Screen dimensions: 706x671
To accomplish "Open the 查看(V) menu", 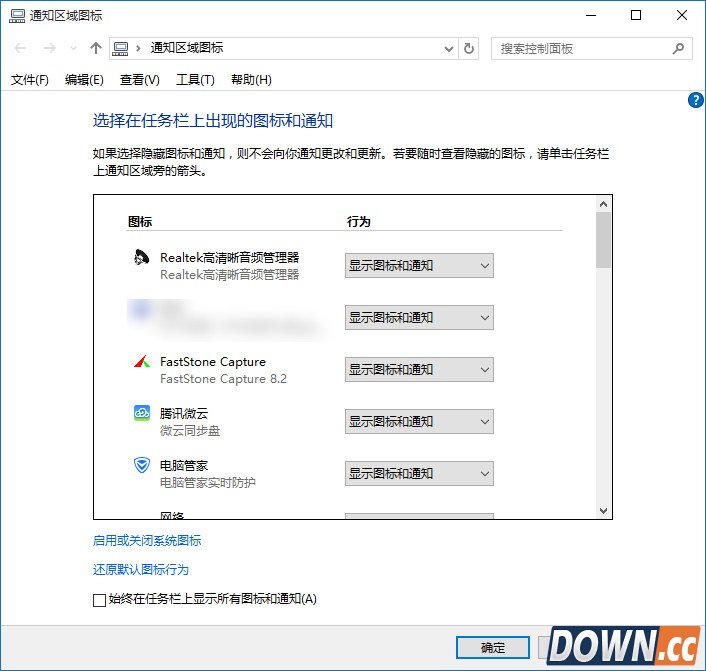I will 140,80.
